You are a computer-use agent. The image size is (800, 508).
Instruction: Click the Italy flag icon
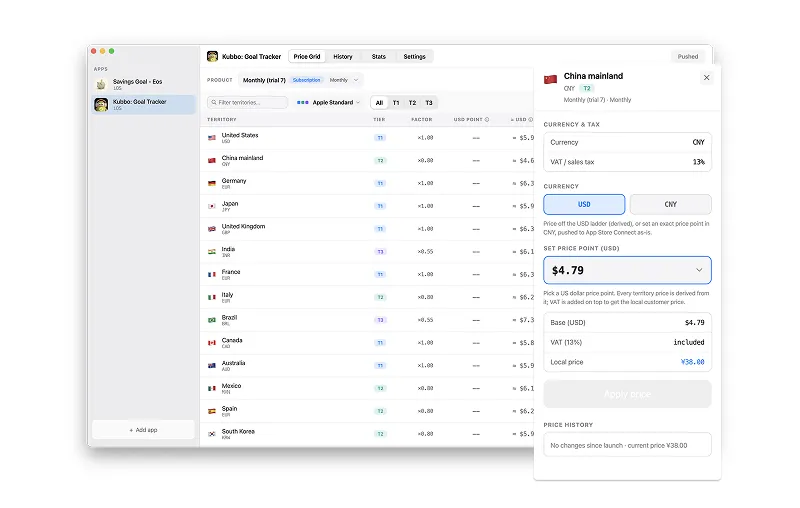212,297
